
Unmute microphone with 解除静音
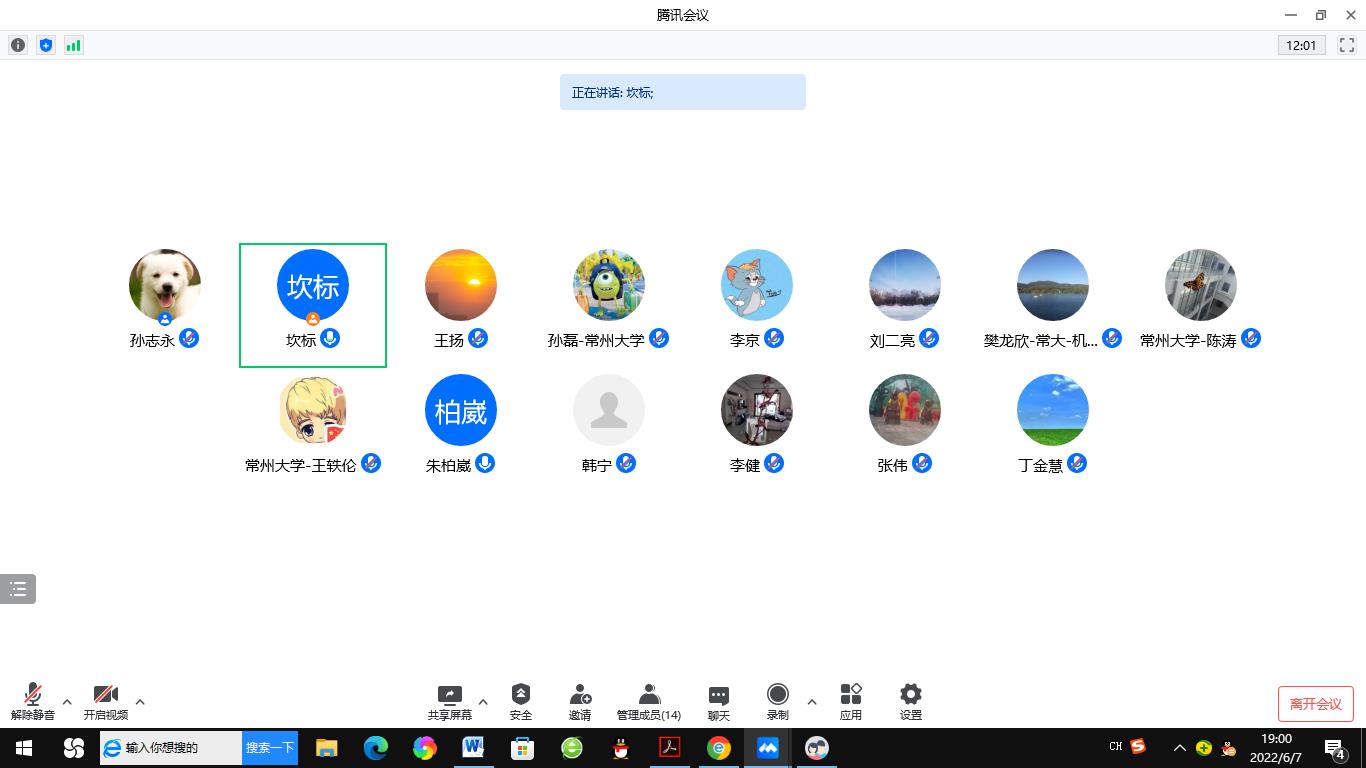pos(33,702)
